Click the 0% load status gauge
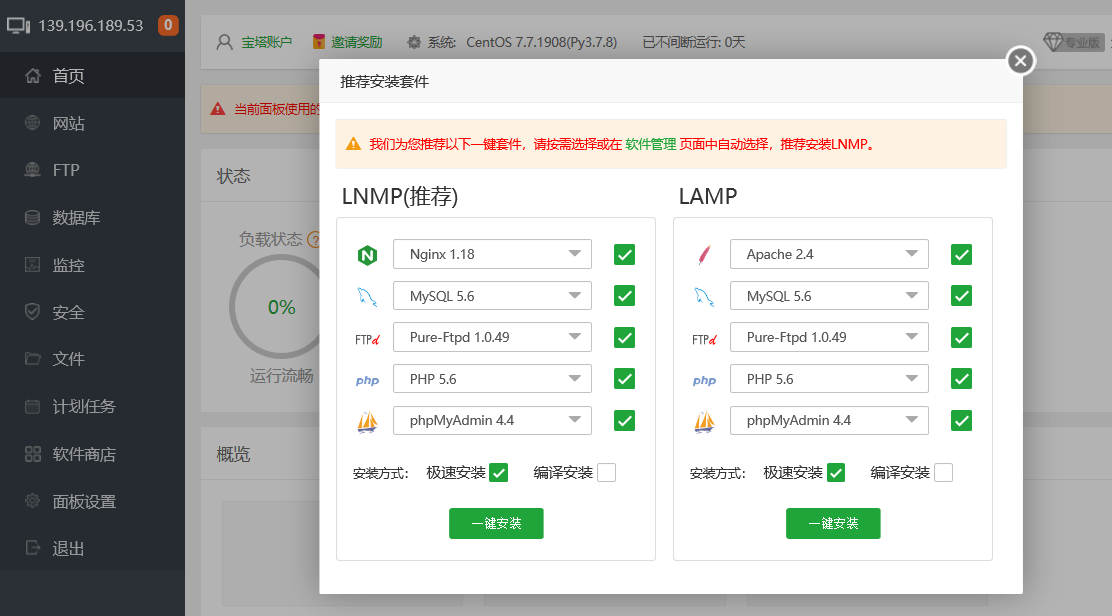Image resolution: width=1112 pixels, height=616 pixels. coord(282,306)
